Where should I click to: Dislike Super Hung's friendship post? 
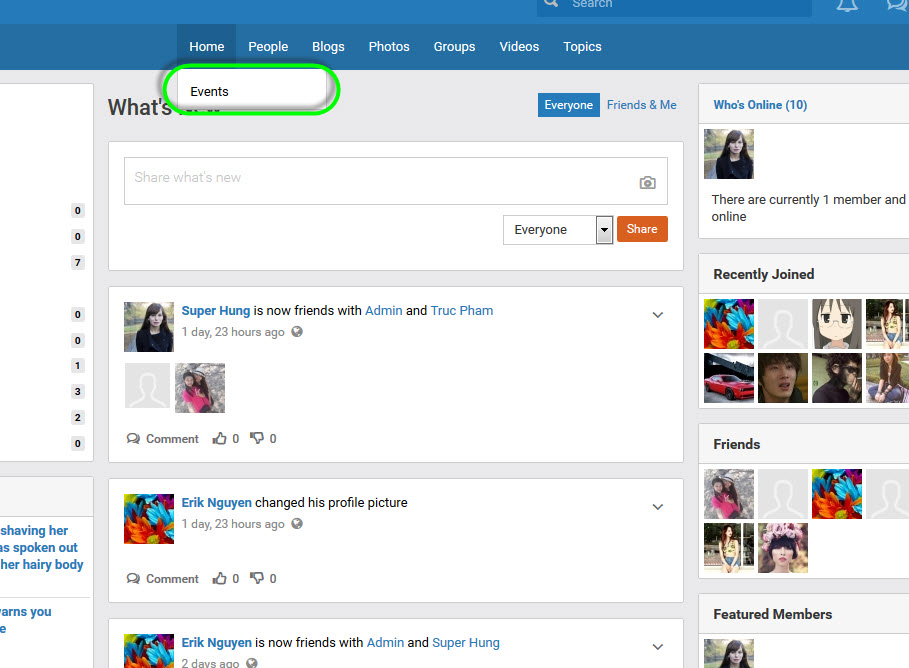257,439
